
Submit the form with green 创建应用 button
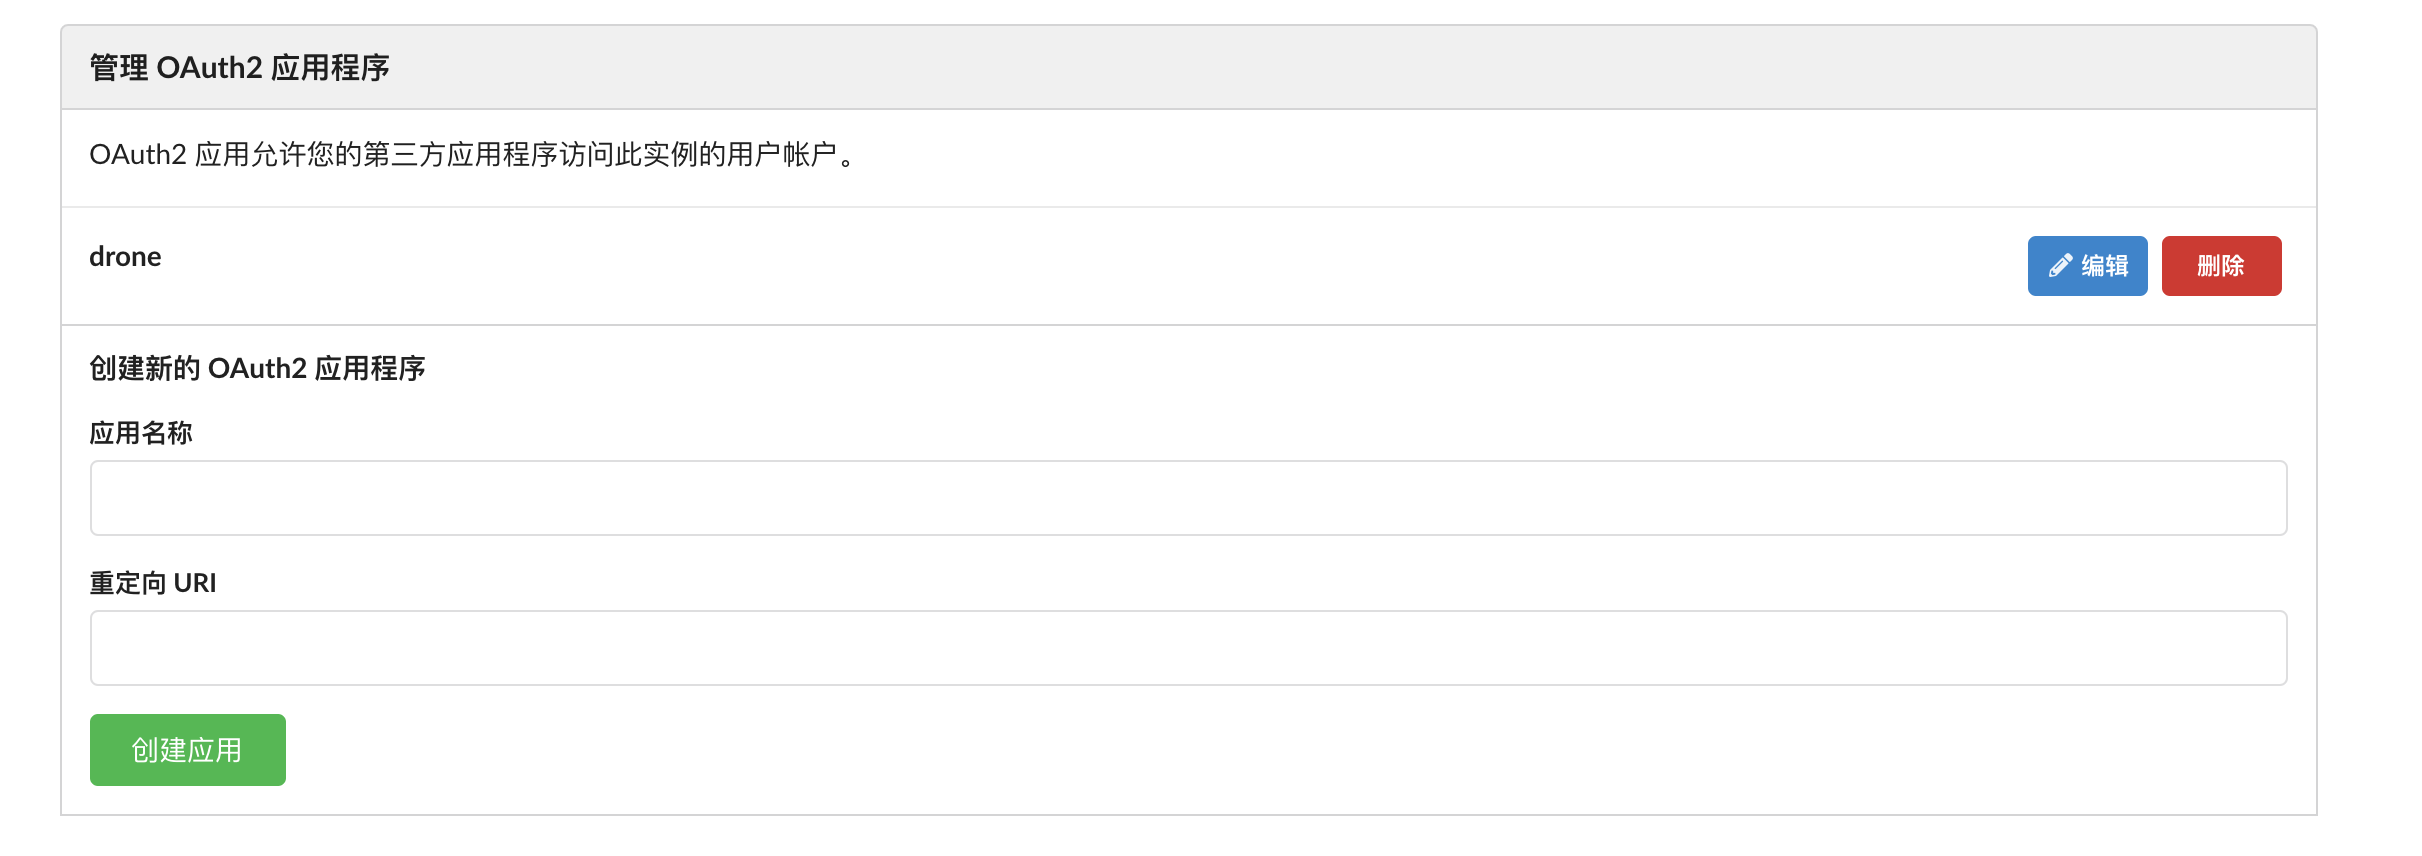point(188,750)
